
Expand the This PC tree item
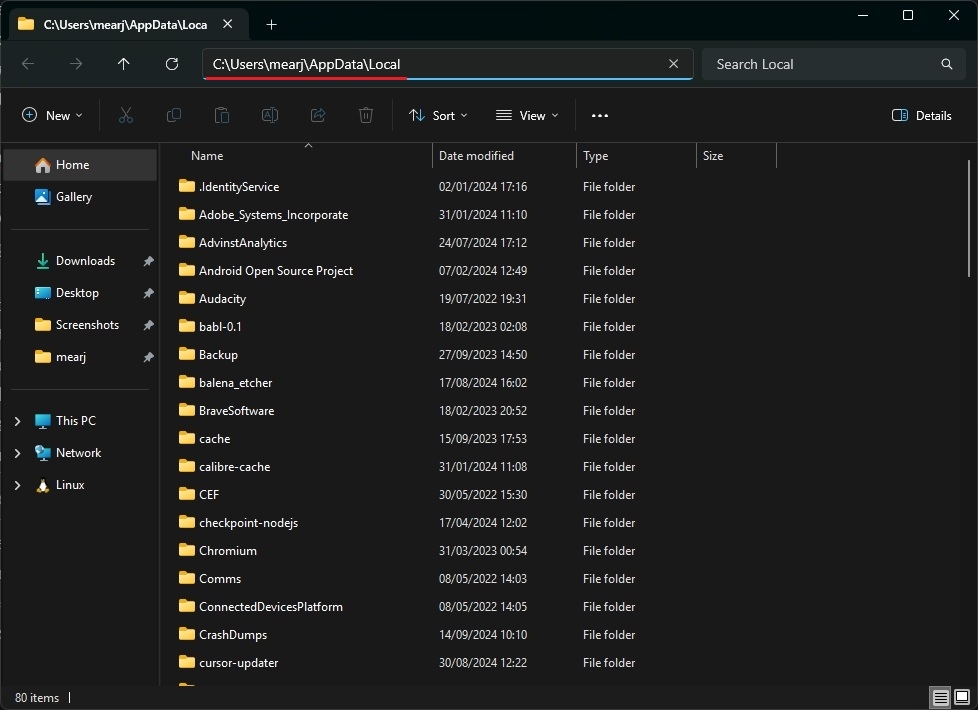pyautogui.click(x=17, y=420)
